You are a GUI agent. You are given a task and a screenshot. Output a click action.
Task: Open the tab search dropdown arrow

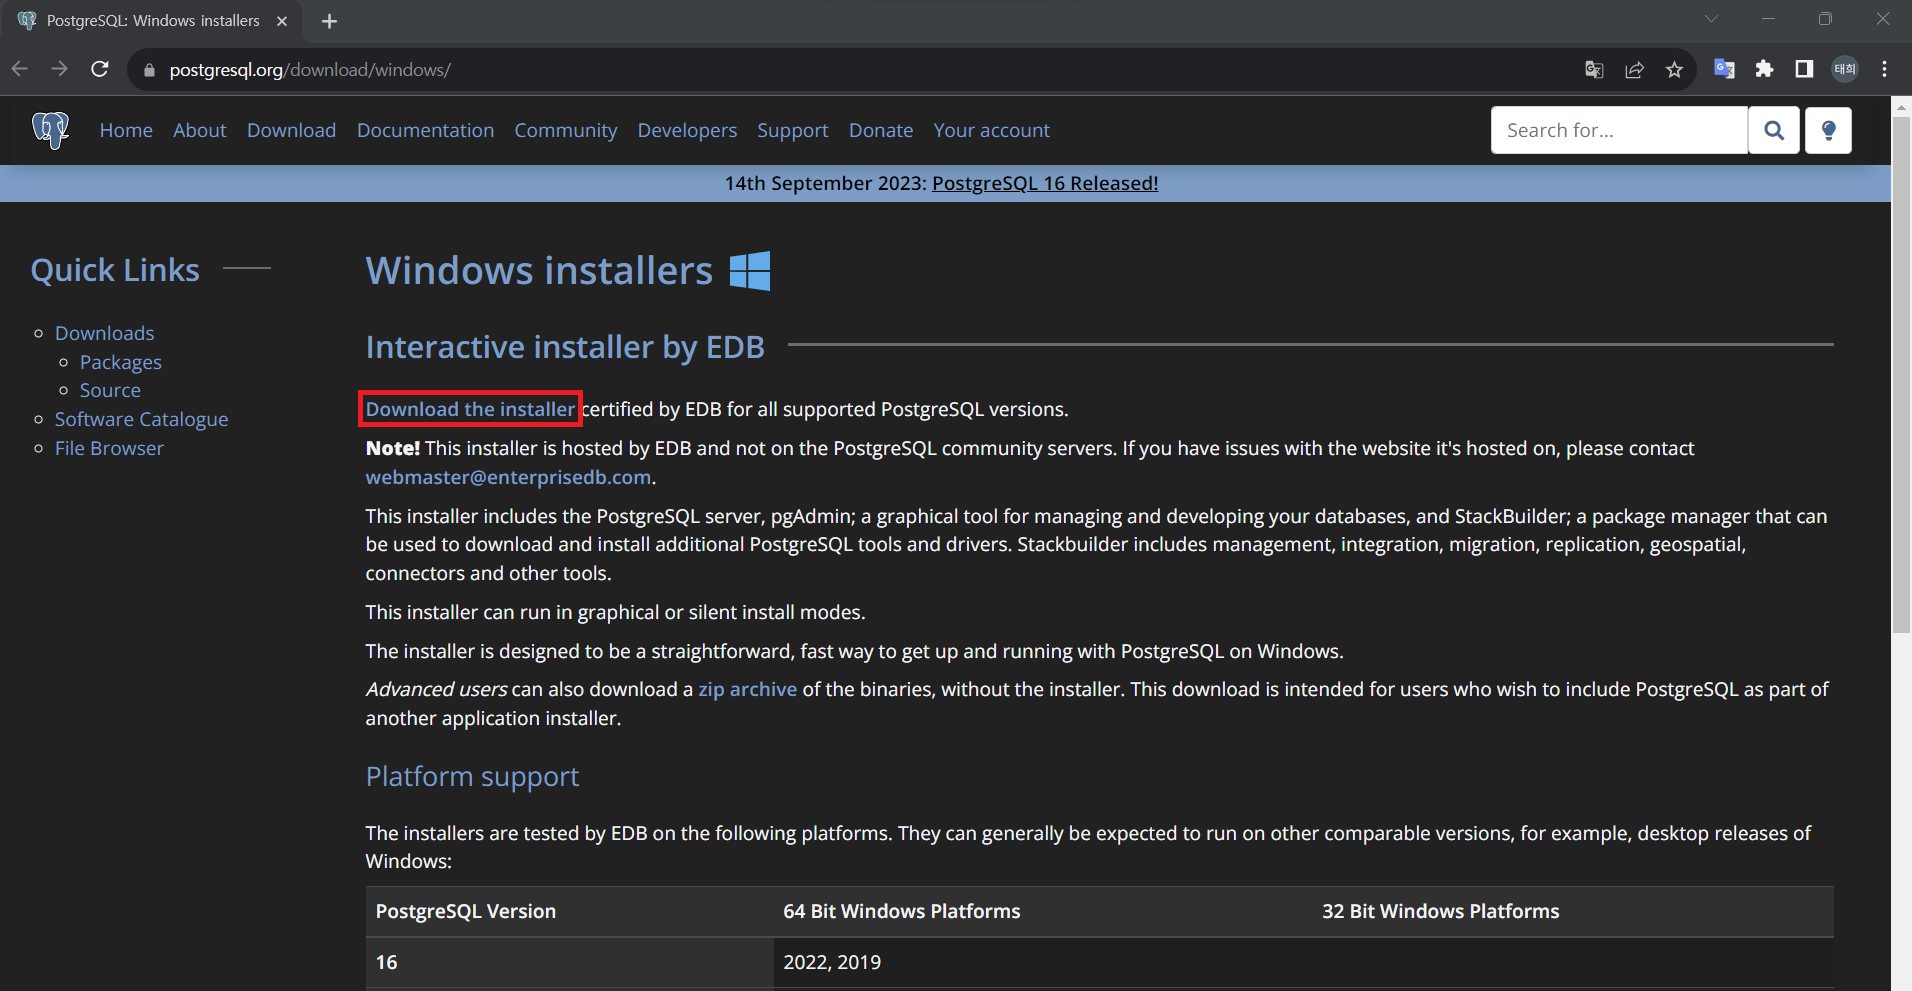tap(1711, 19)
